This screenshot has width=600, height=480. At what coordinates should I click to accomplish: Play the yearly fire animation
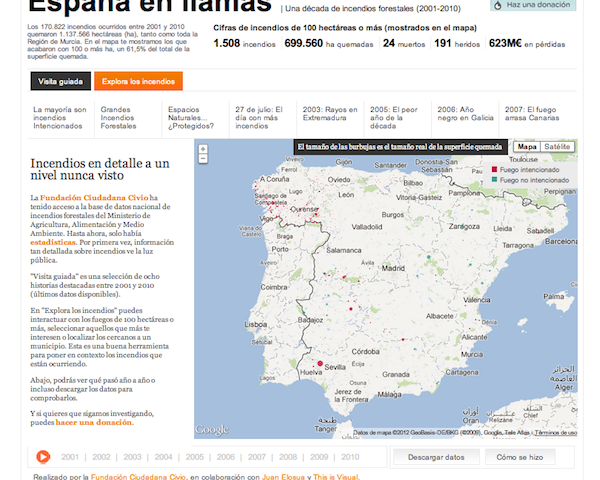tap(43, 457)
